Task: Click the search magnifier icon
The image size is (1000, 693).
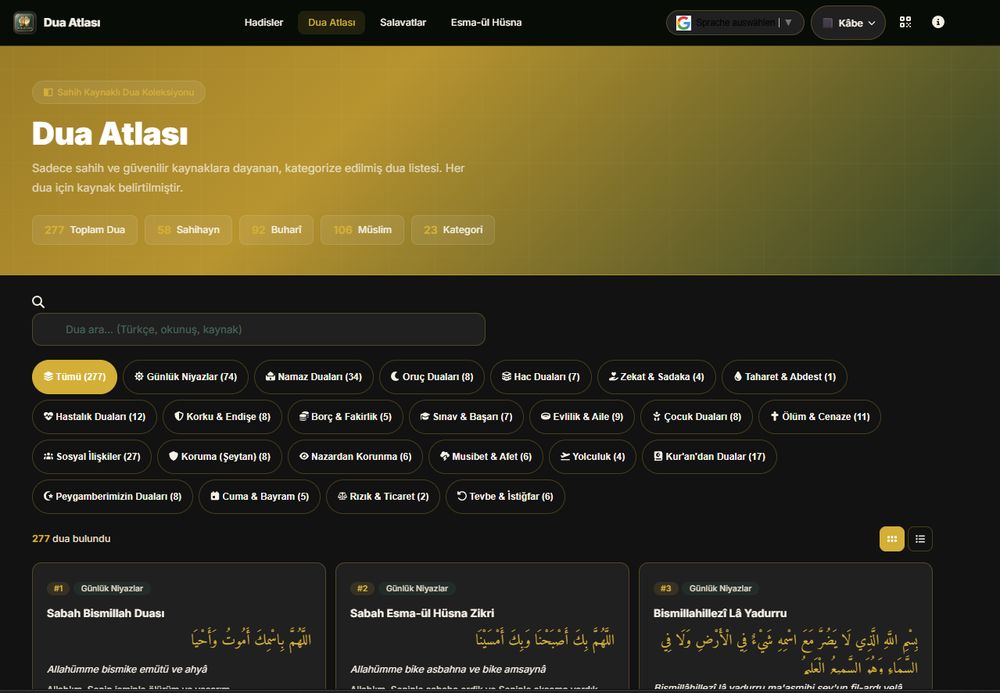Action: [38, 302]
